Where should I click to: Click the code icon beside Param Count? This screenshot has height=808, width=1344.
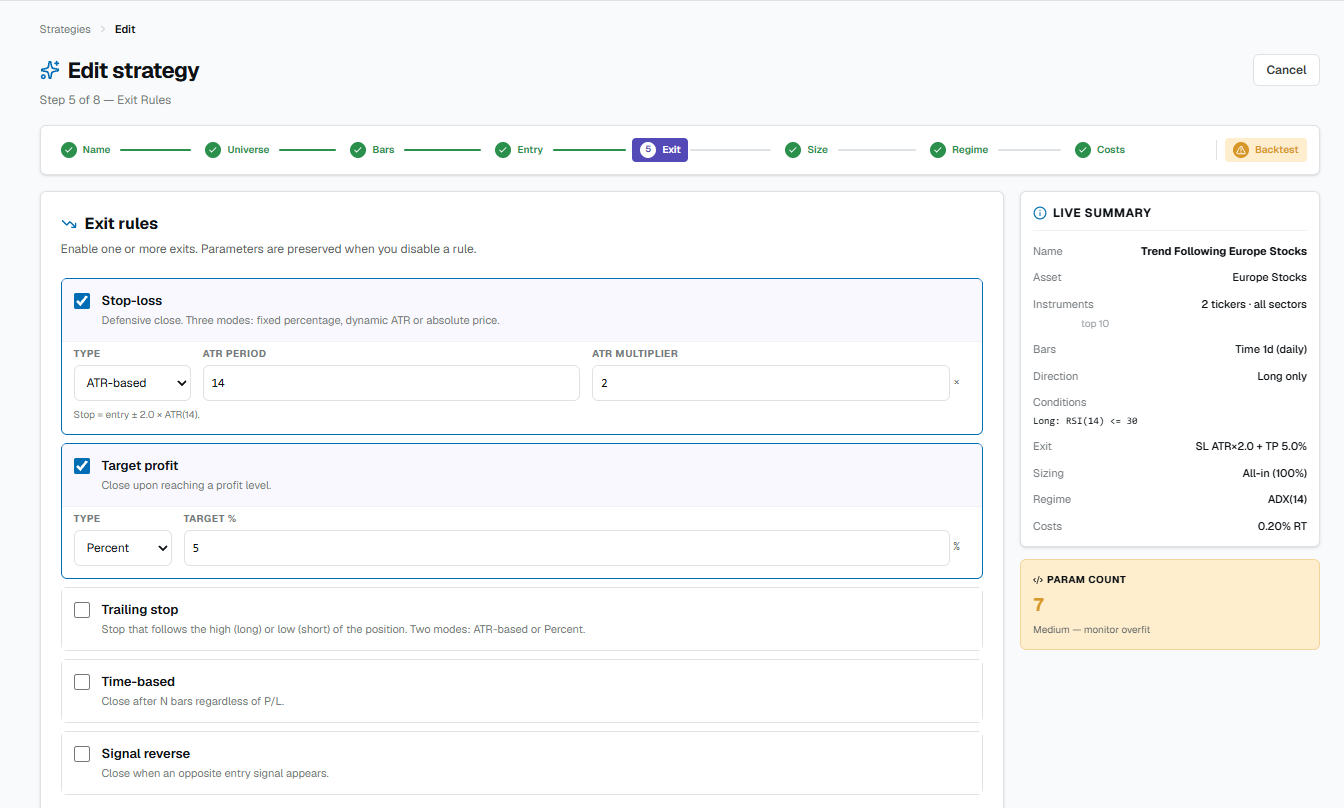(1038, 580)
